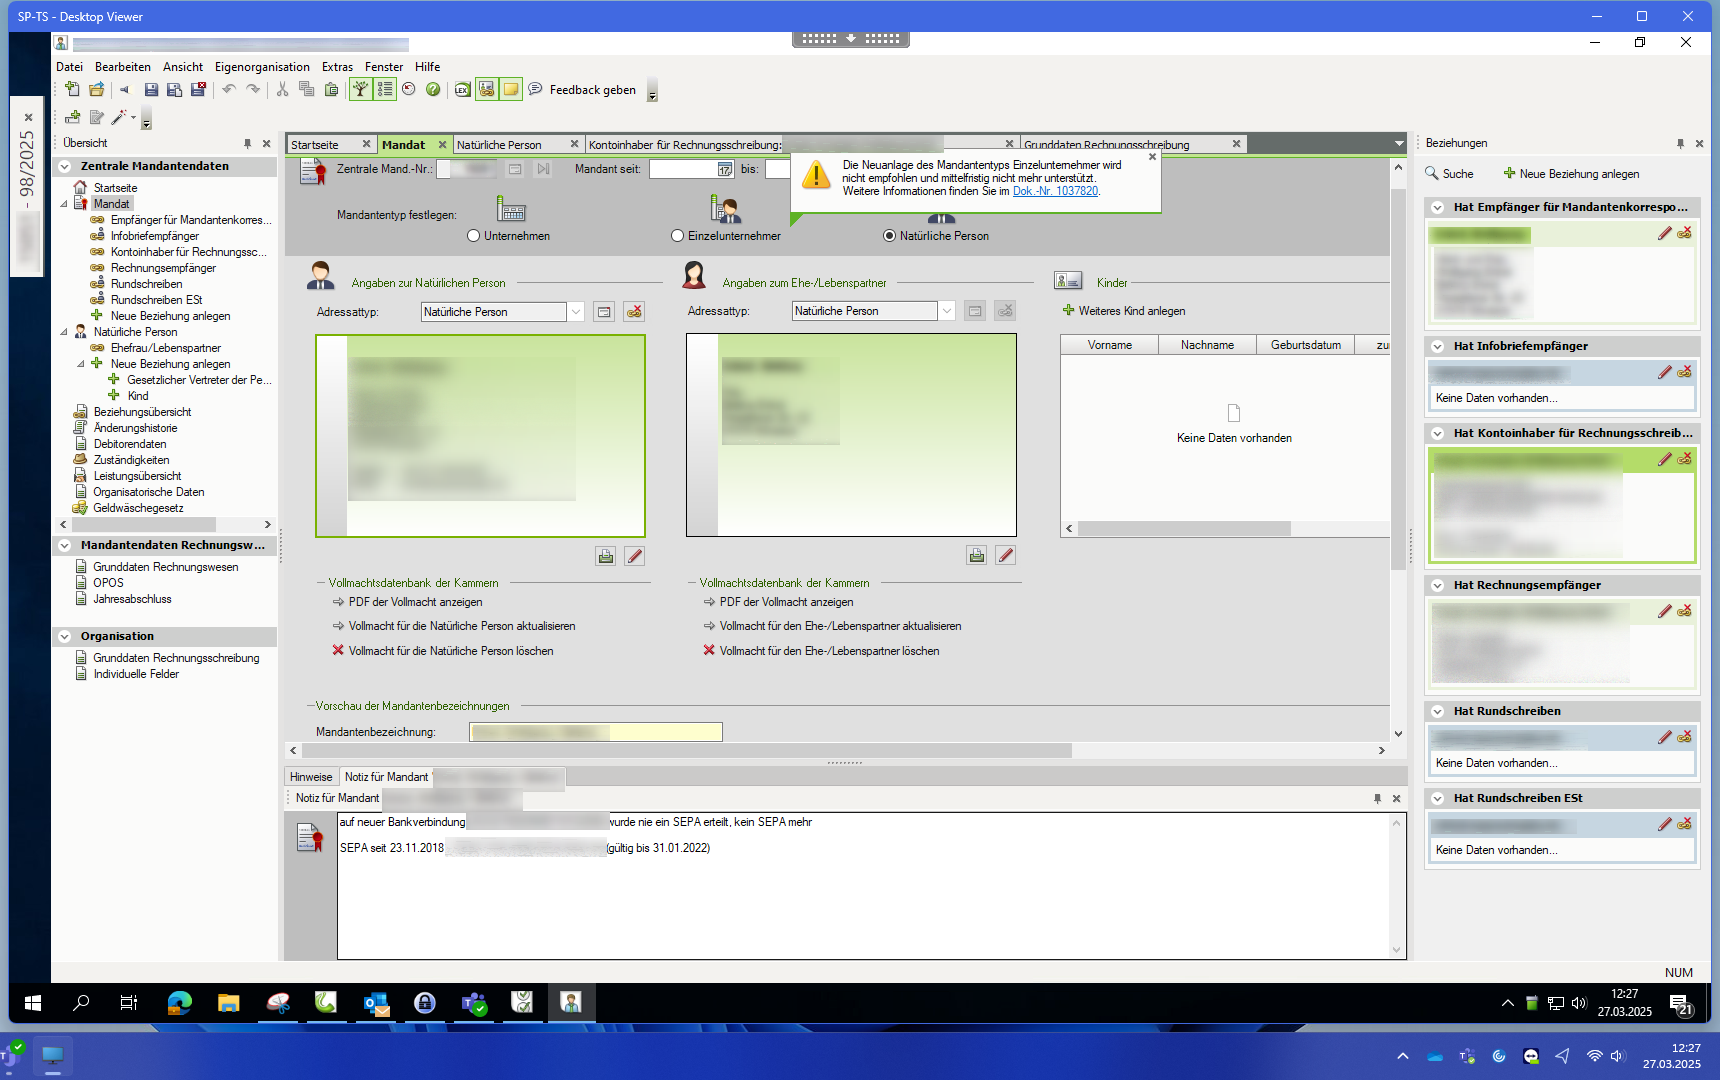The image size is (1720, 1080).
Task: Open the Mandant seit calendar picker
Action: (x=725, y=170)
